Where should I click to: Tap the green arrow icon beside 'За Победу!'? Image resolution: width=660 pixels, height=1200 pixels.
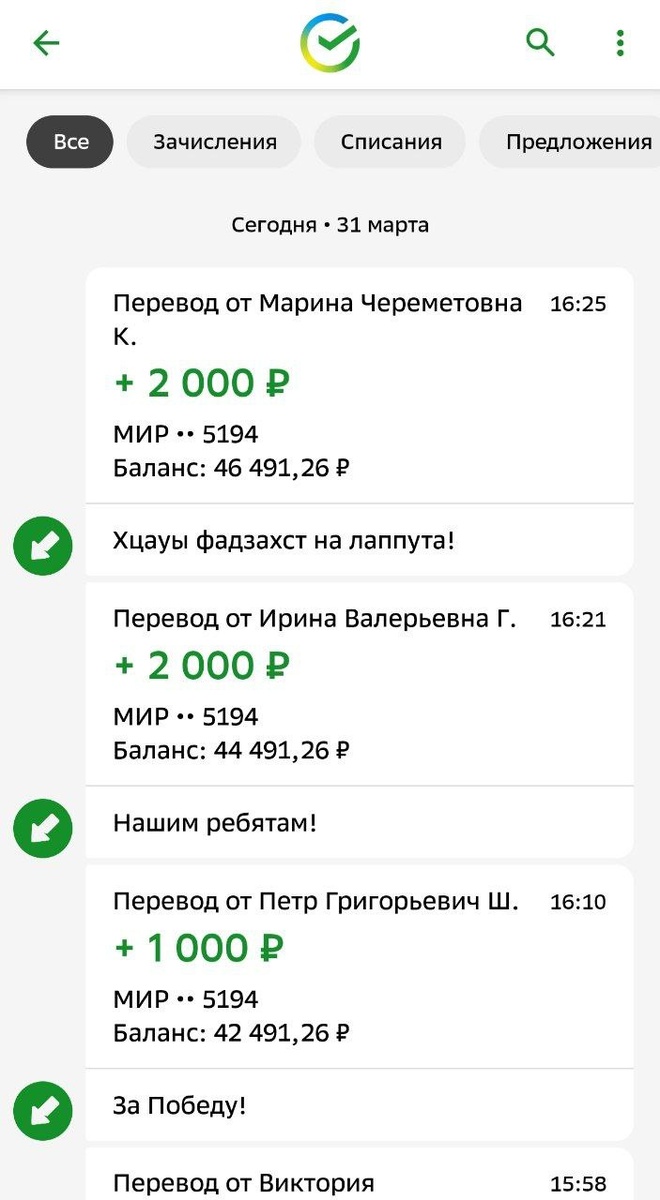[x=42, y=1110]
